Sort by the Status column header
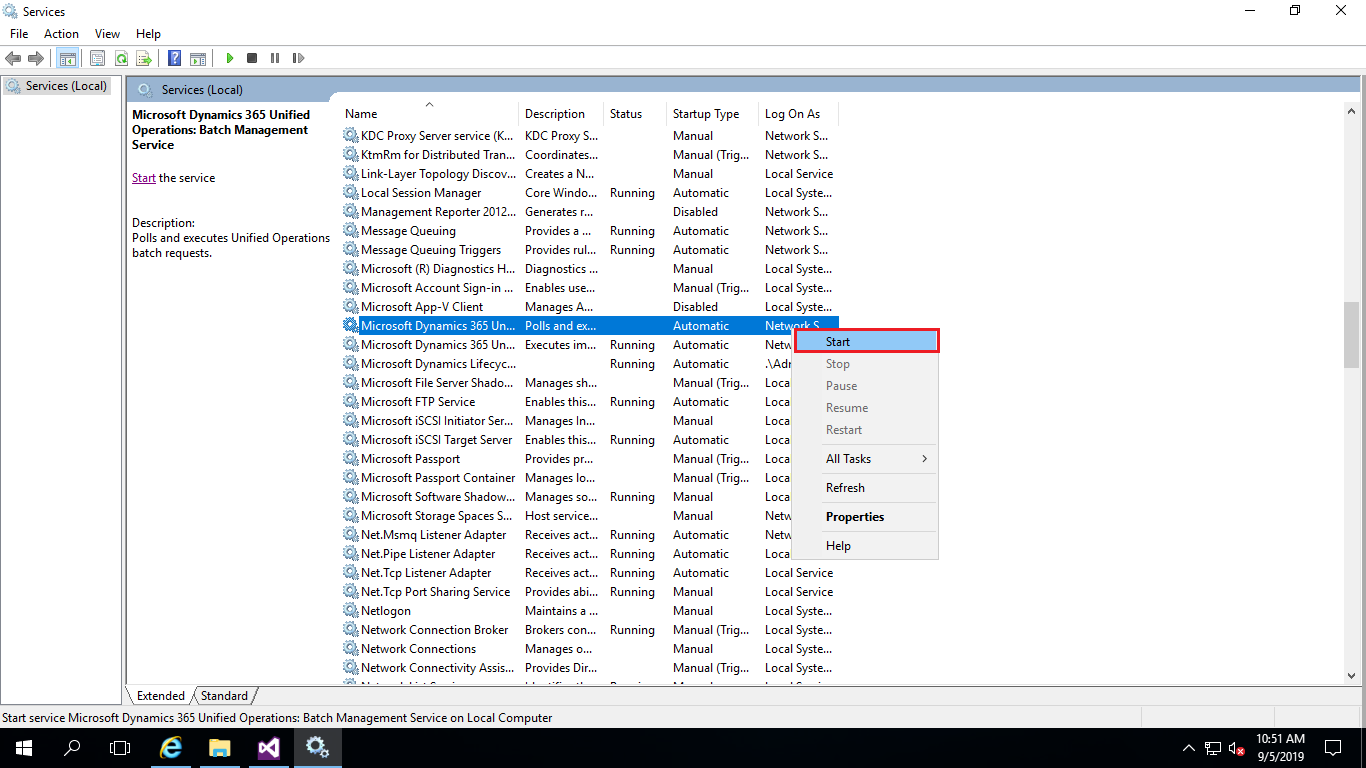Screen dimensions: 1366x768 point(635,114)
